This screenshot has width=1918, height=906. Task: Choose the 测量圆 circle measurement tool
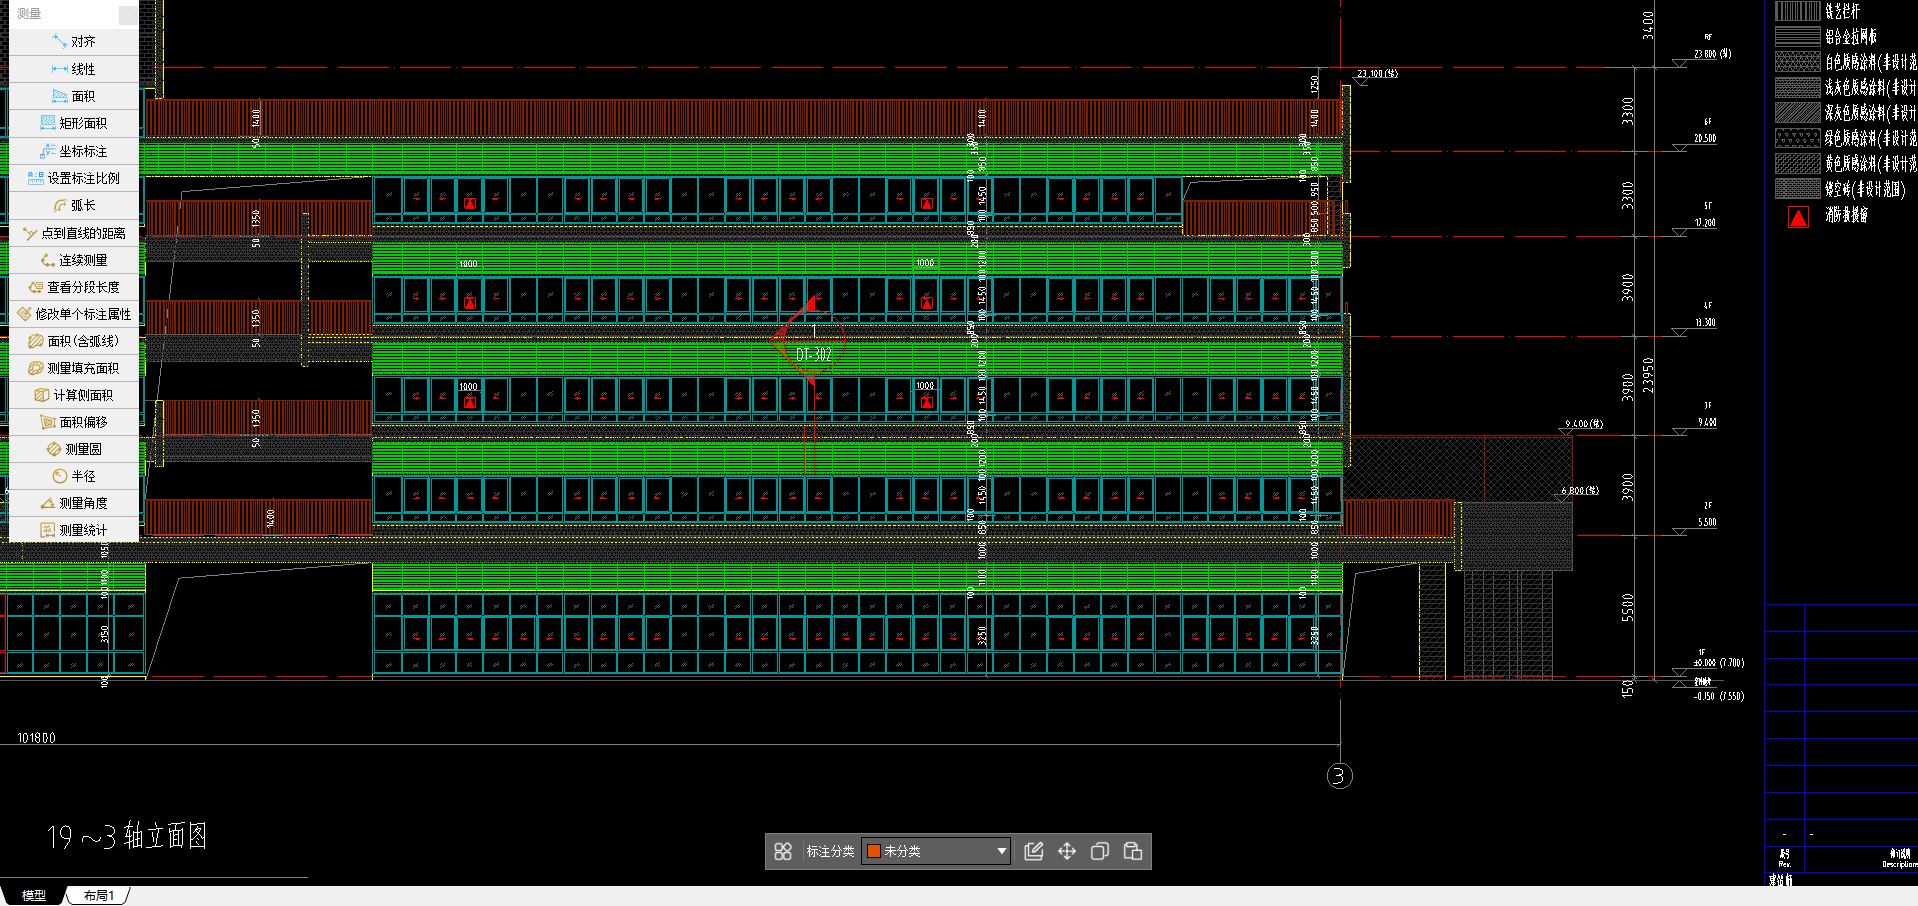pyautogui.click(x=74, y=449)
